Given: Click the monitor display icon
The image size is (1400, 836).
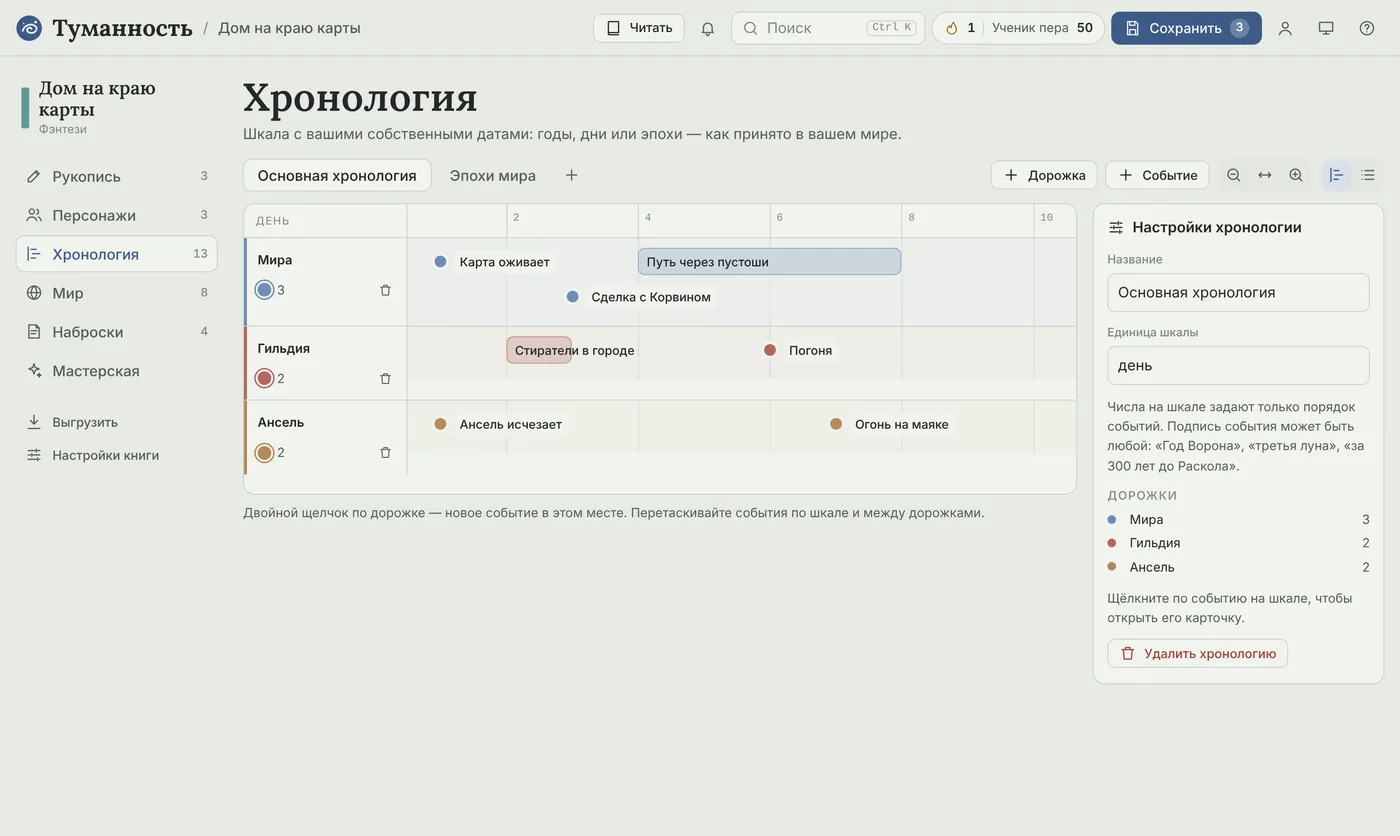Looking at the screenshot, I should coord(1326,28).
